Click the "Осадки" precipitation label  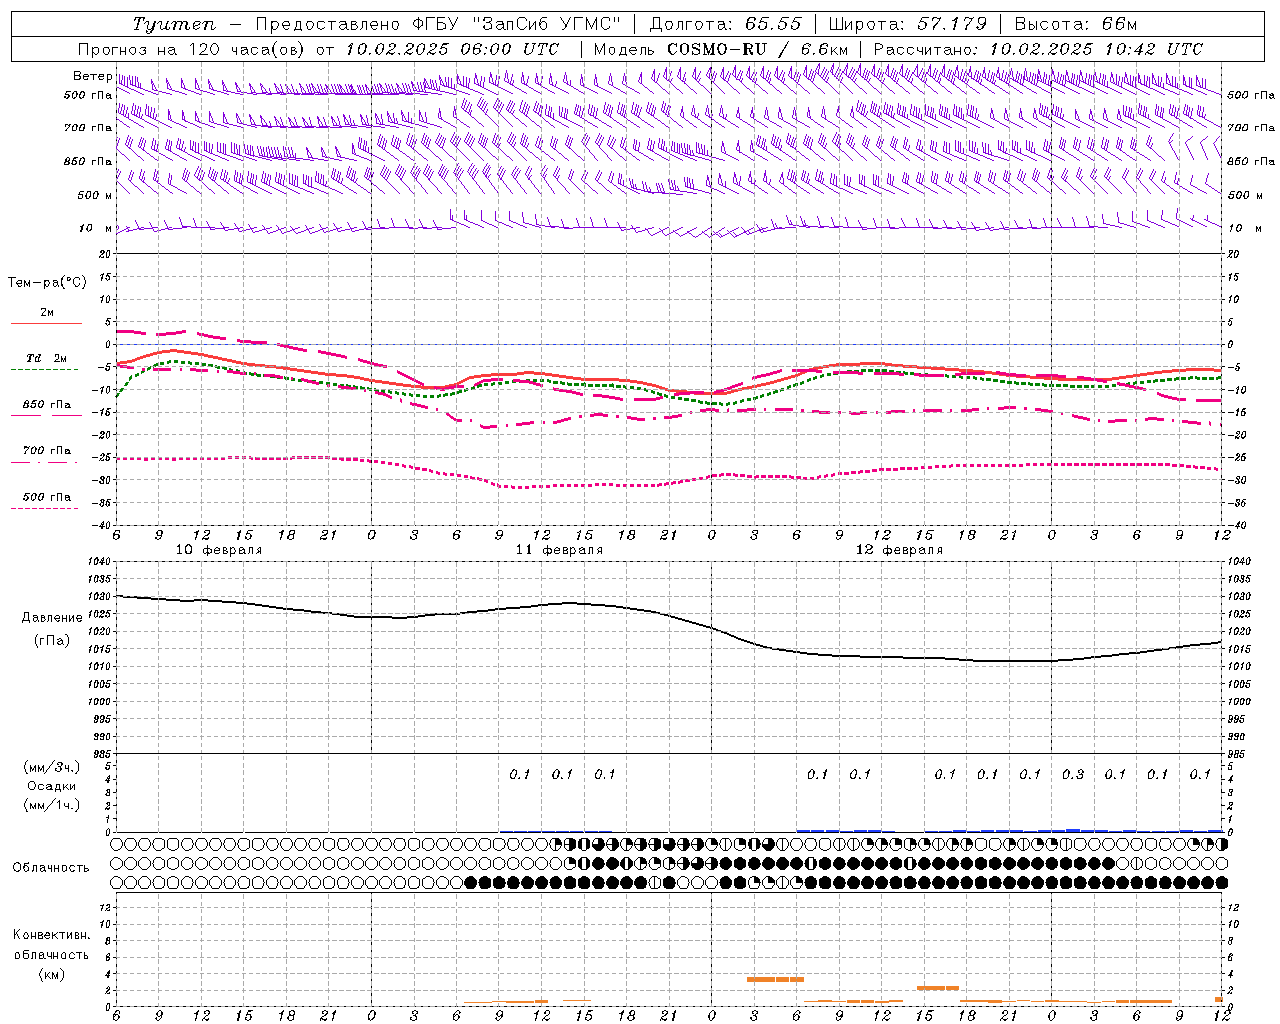pos(52,786)
